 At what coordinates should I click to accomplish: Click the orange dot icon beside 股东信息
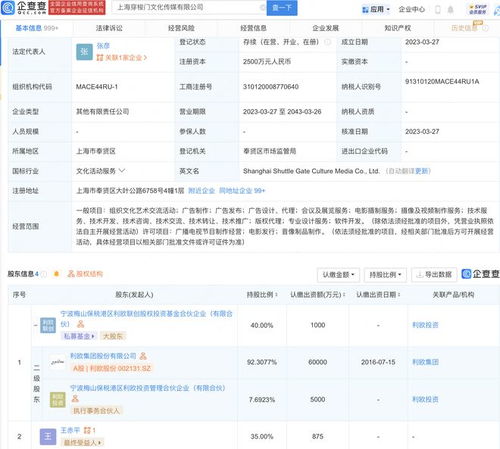[56, 274]
